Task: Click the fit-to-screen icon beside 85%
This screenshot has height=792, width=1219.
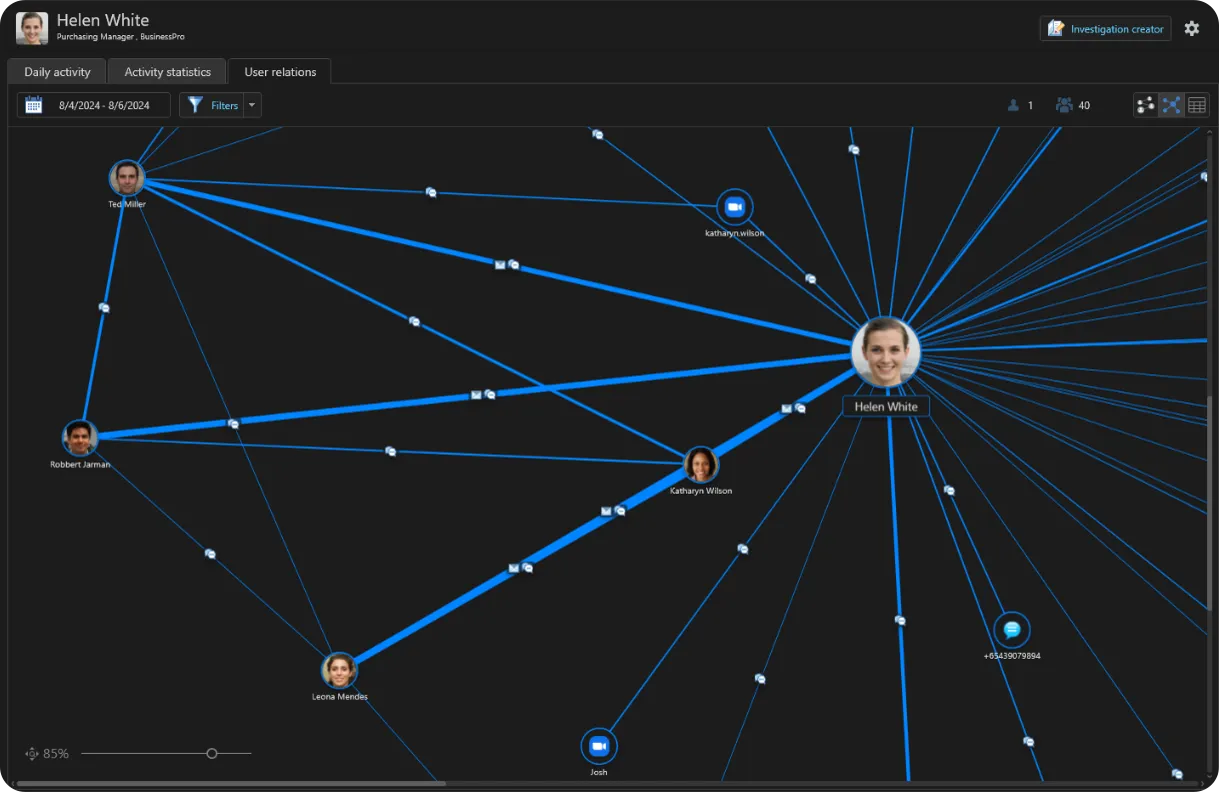Action: [31, 753]
